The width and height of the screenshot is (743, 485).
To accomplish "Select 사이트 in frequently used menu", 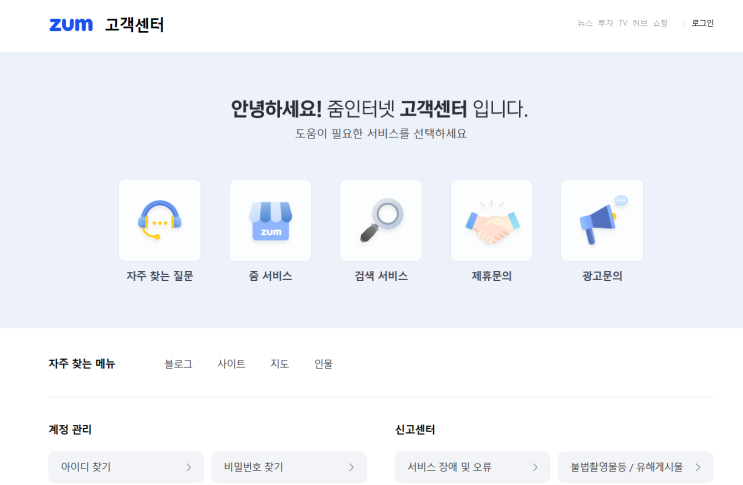I will [231, 364].
